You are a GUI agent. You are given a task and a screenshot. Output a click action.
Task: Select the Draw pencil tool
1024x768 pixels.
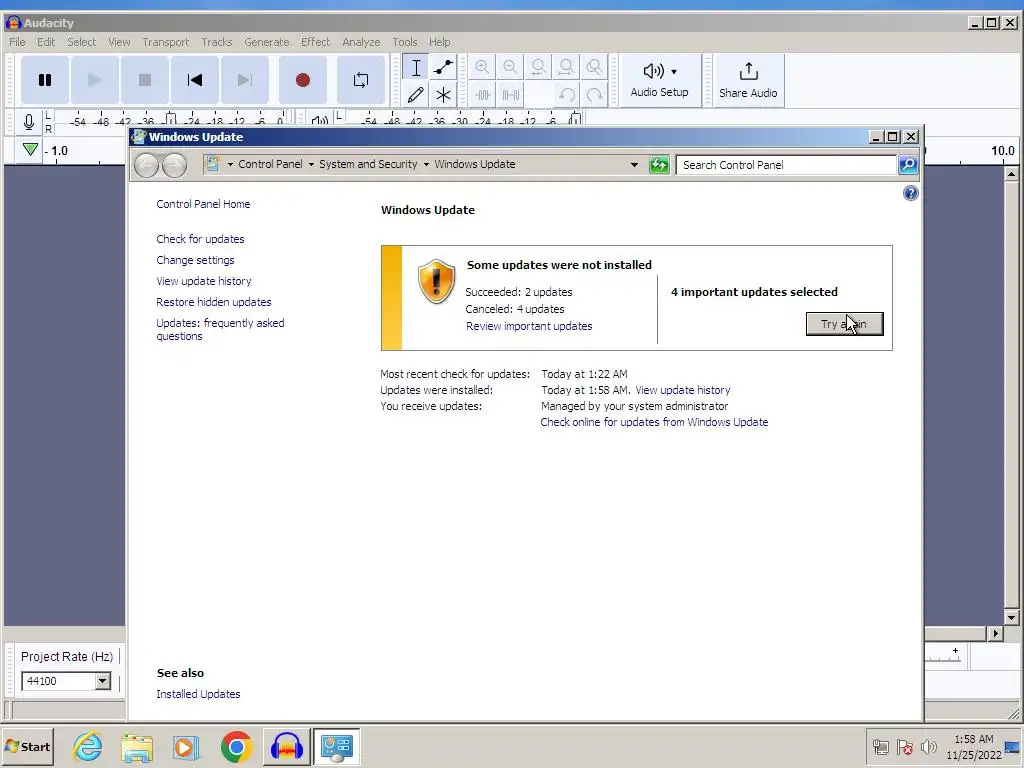415,95
